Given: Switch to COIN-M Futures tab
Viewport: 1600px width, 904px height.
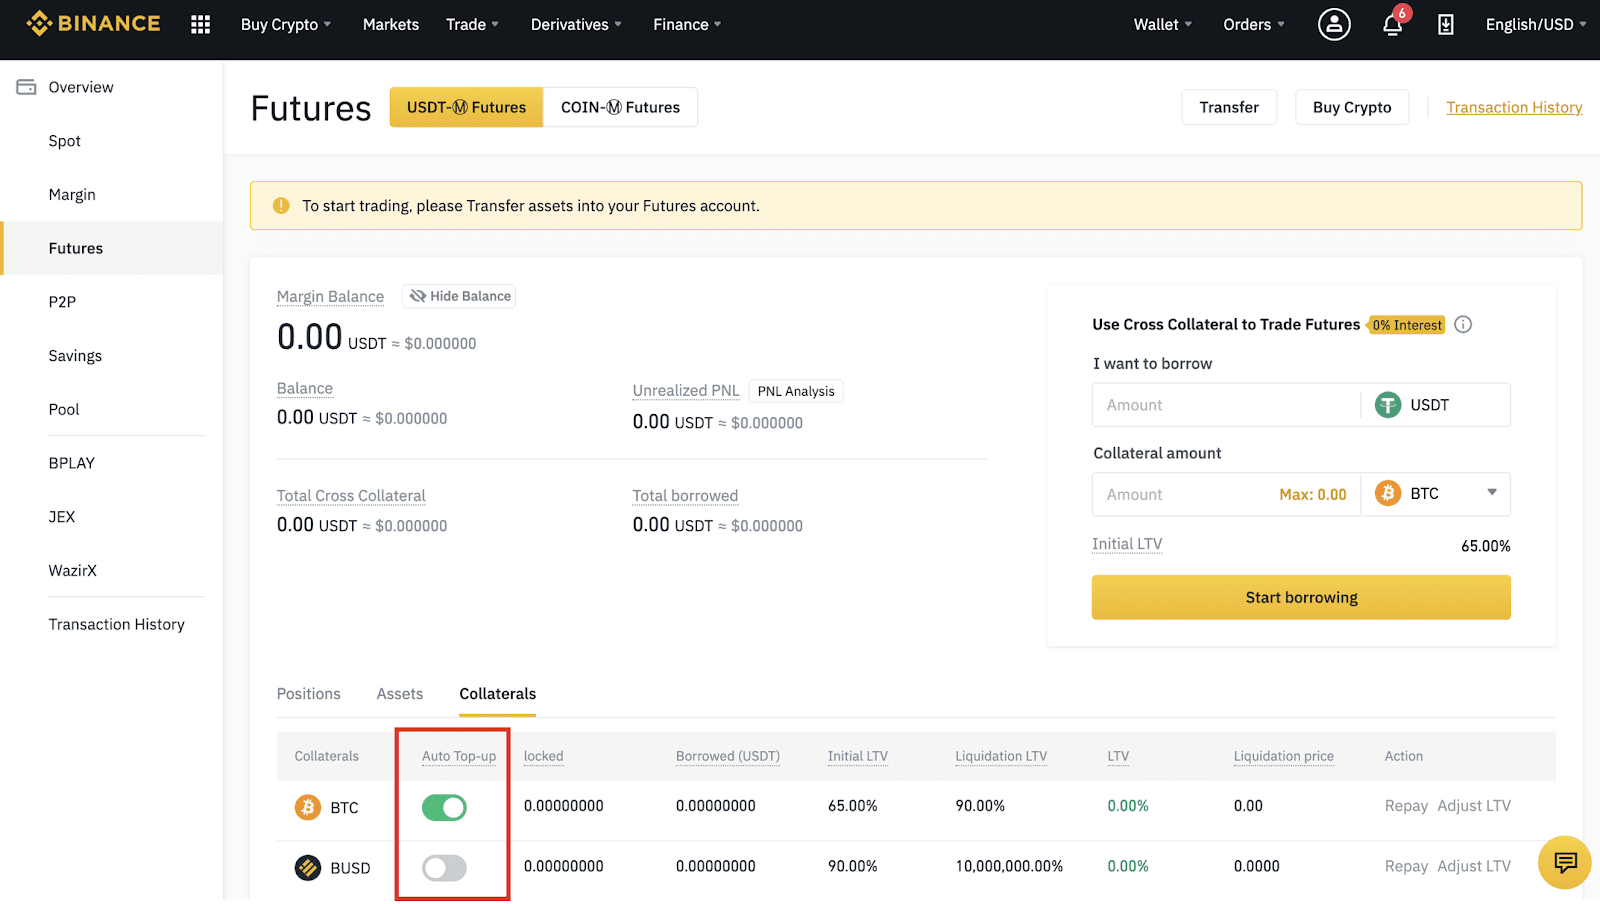Looking at the screenshot, I should [x=620, y=107].
